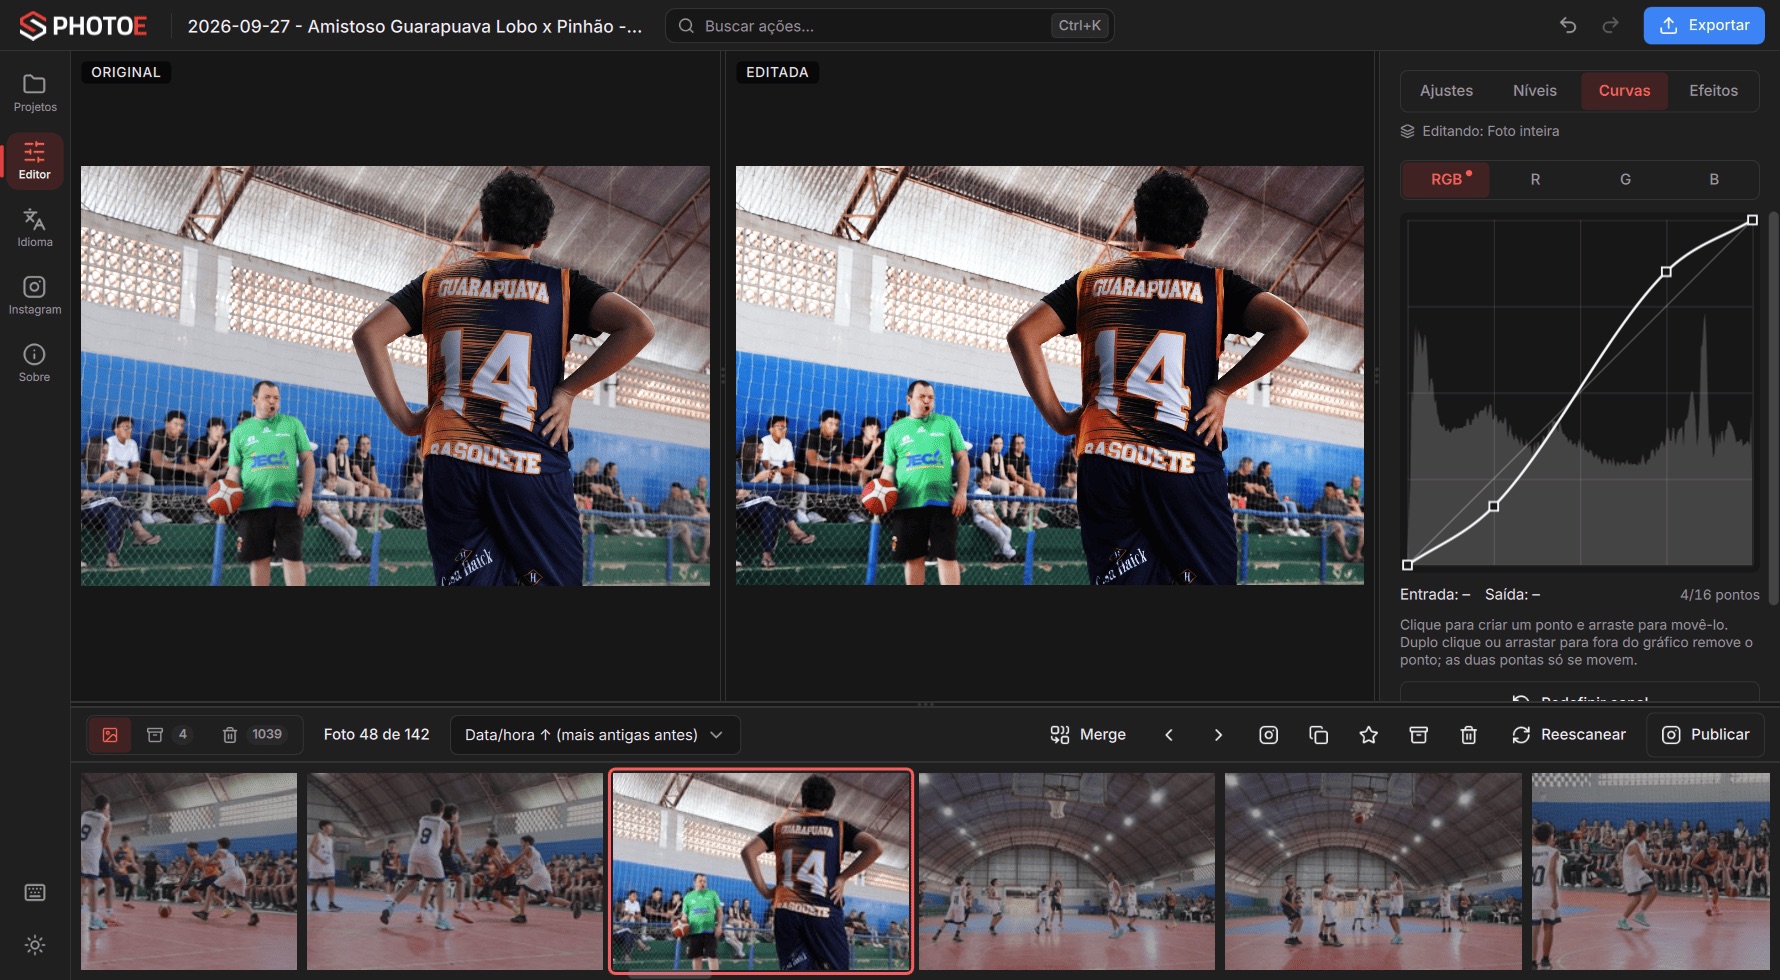Image resolution: width=1780 pixels, height=980 pixels.
Task: Open the Data/hora sort order dropdown
Action: pyautogui.click(x=595, y=735)
